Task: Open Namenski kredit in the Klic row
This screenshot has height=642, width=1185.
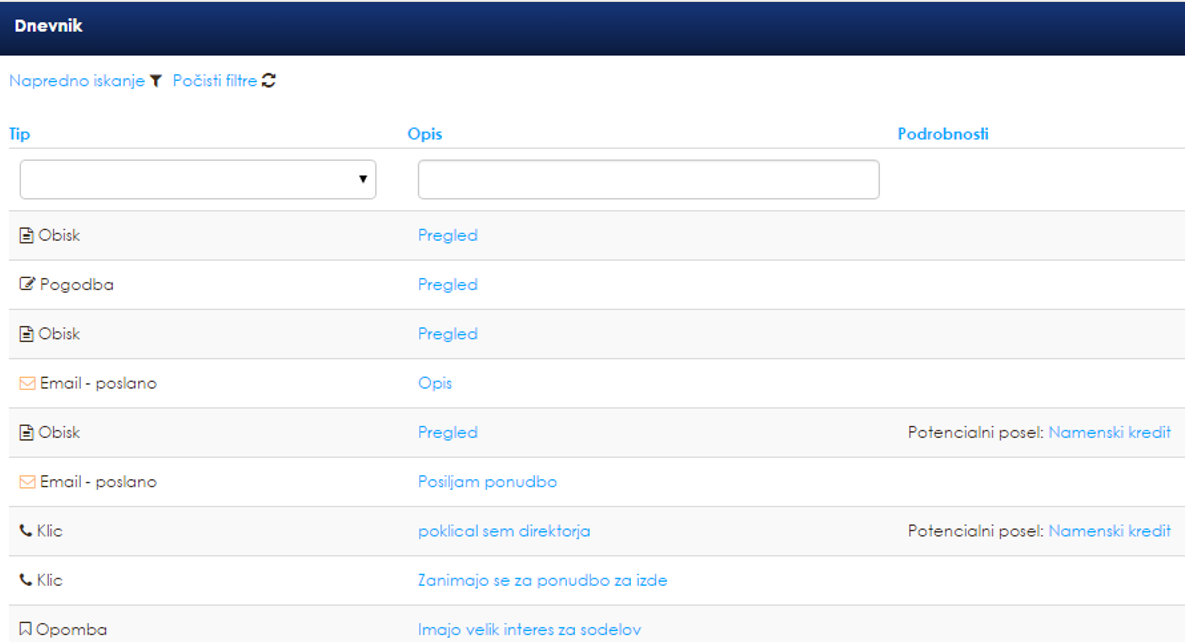Action: coord(1109,531)
